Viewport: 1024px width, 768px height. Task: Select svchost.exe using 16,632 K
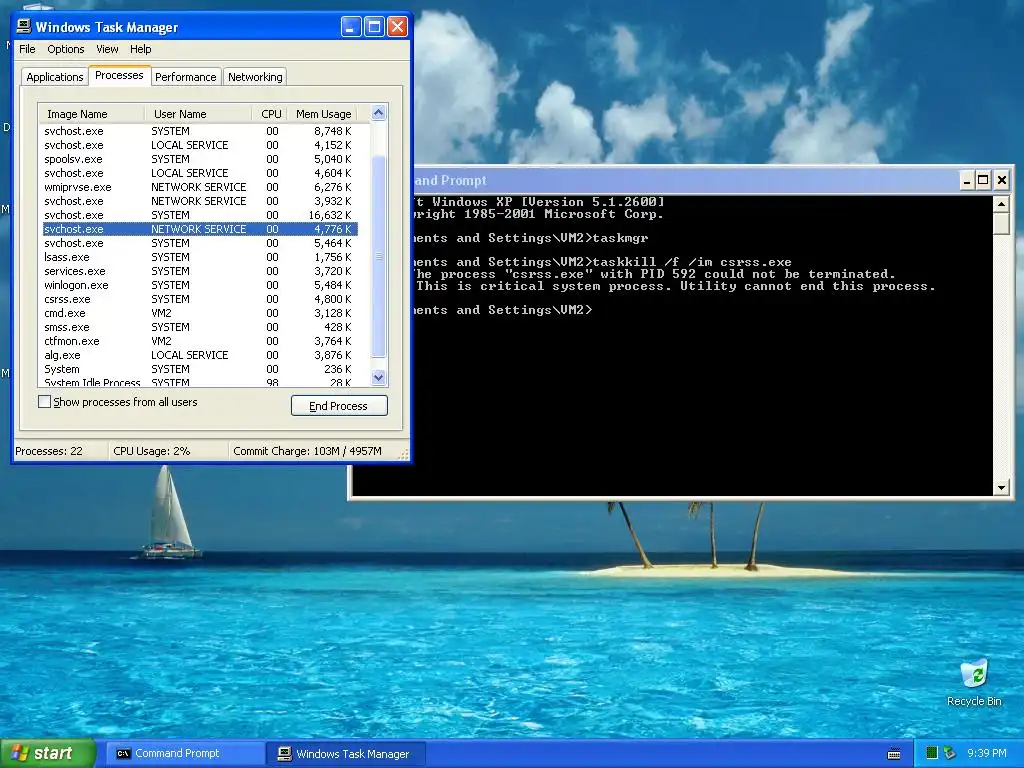[200, 215]
